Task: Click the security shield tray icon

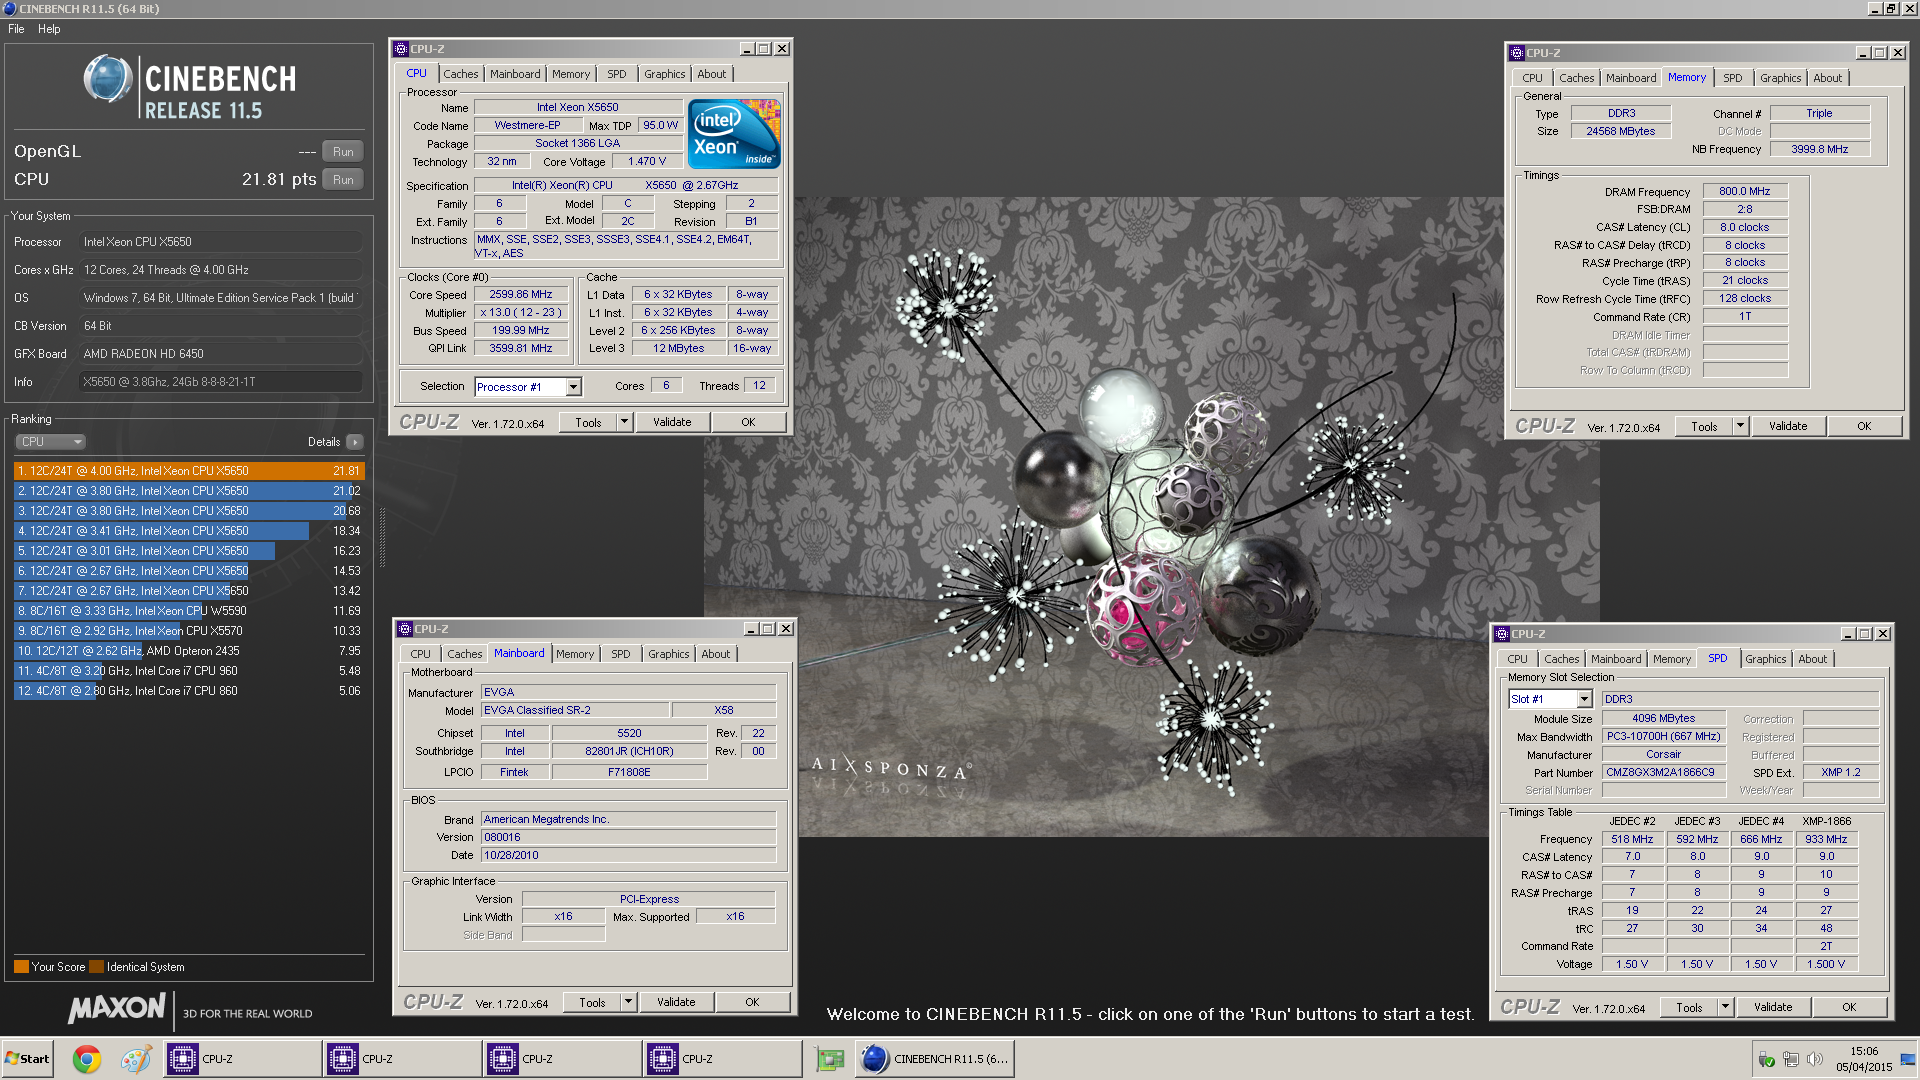Action: click(1767, 1059)
